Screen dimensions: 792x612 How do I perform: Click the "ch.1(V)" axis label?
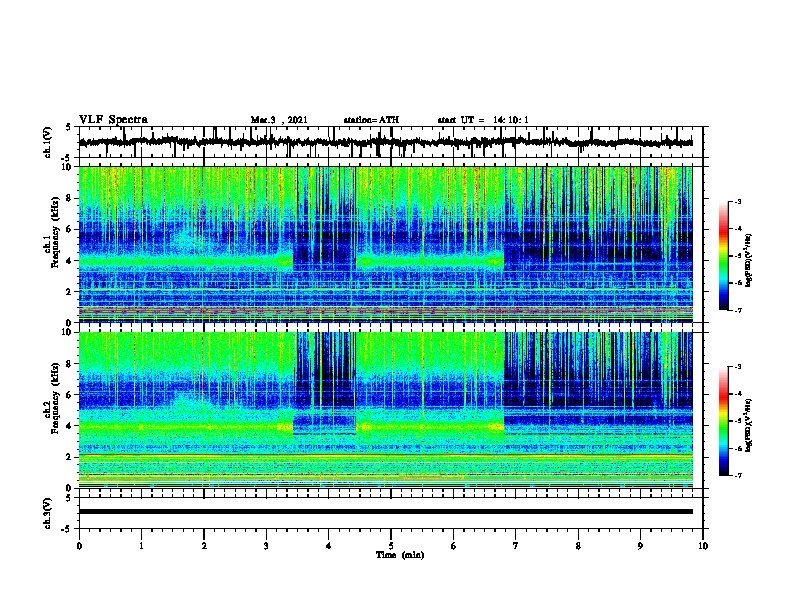[x=48, y=142]
